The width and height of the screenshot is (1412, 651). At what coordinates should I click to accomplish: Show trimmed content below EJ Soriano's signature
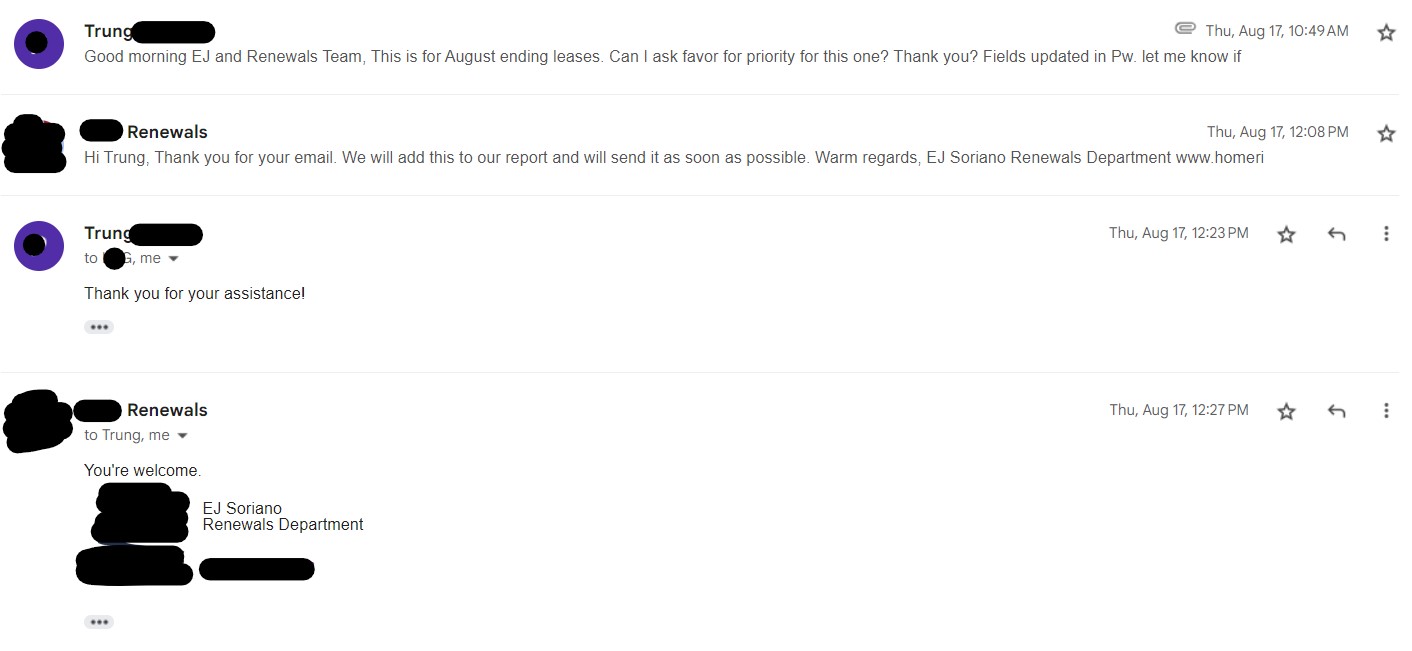(99, 622)
